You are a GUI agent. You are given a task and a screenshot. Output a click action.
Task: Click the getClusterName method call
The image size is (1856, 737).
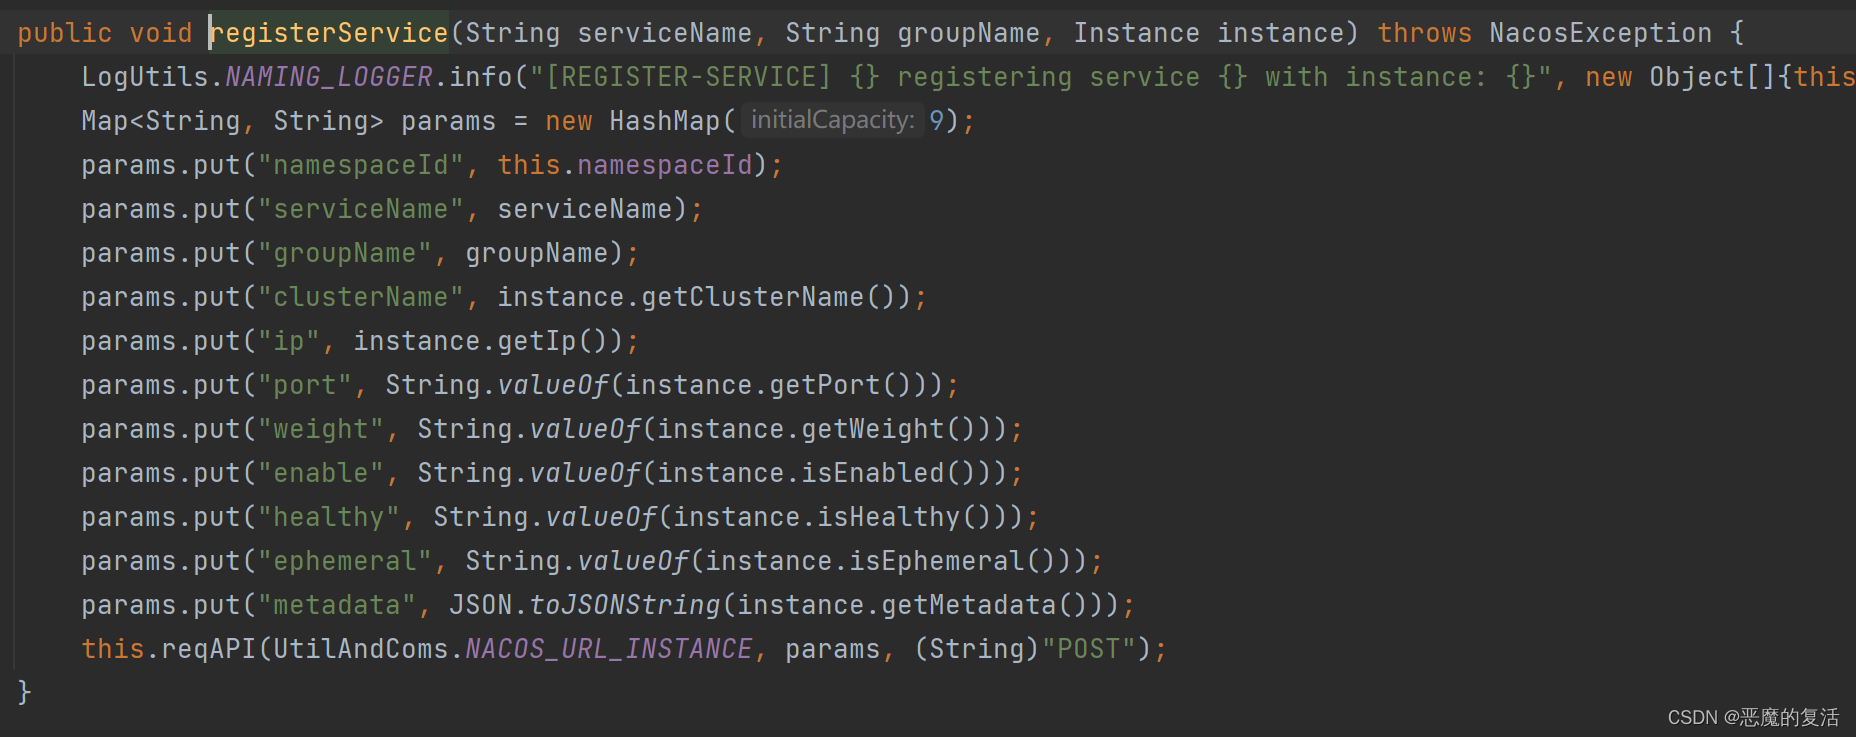(x=752, y=297)
